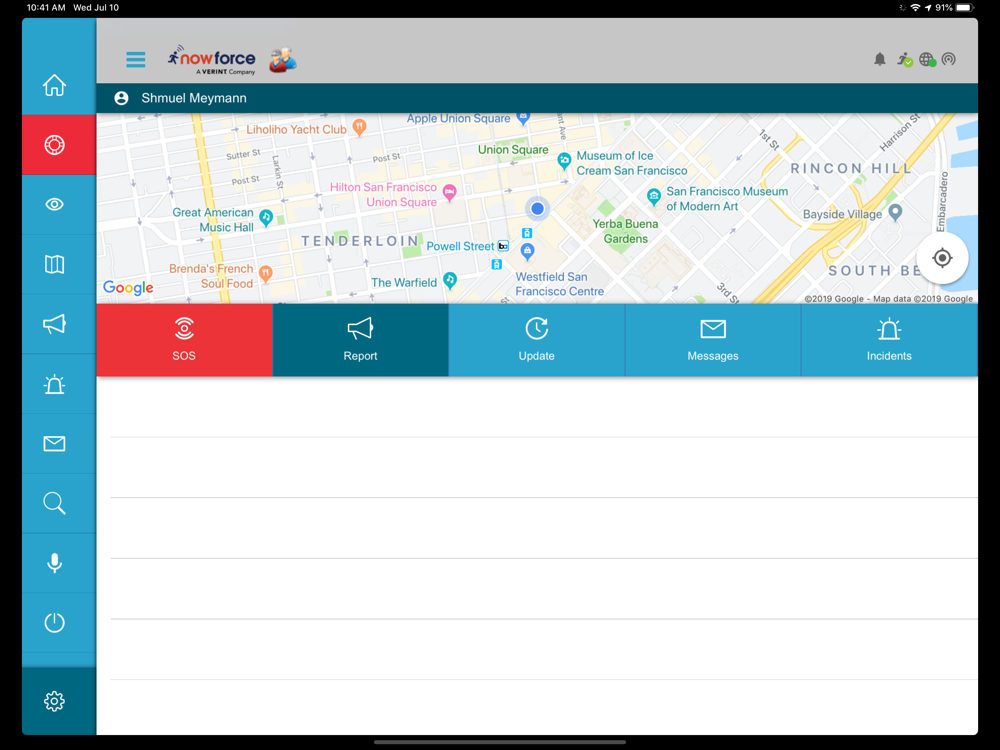
Task: Open the megaphone report sidebar icon
Action: [x=54, y=324]
